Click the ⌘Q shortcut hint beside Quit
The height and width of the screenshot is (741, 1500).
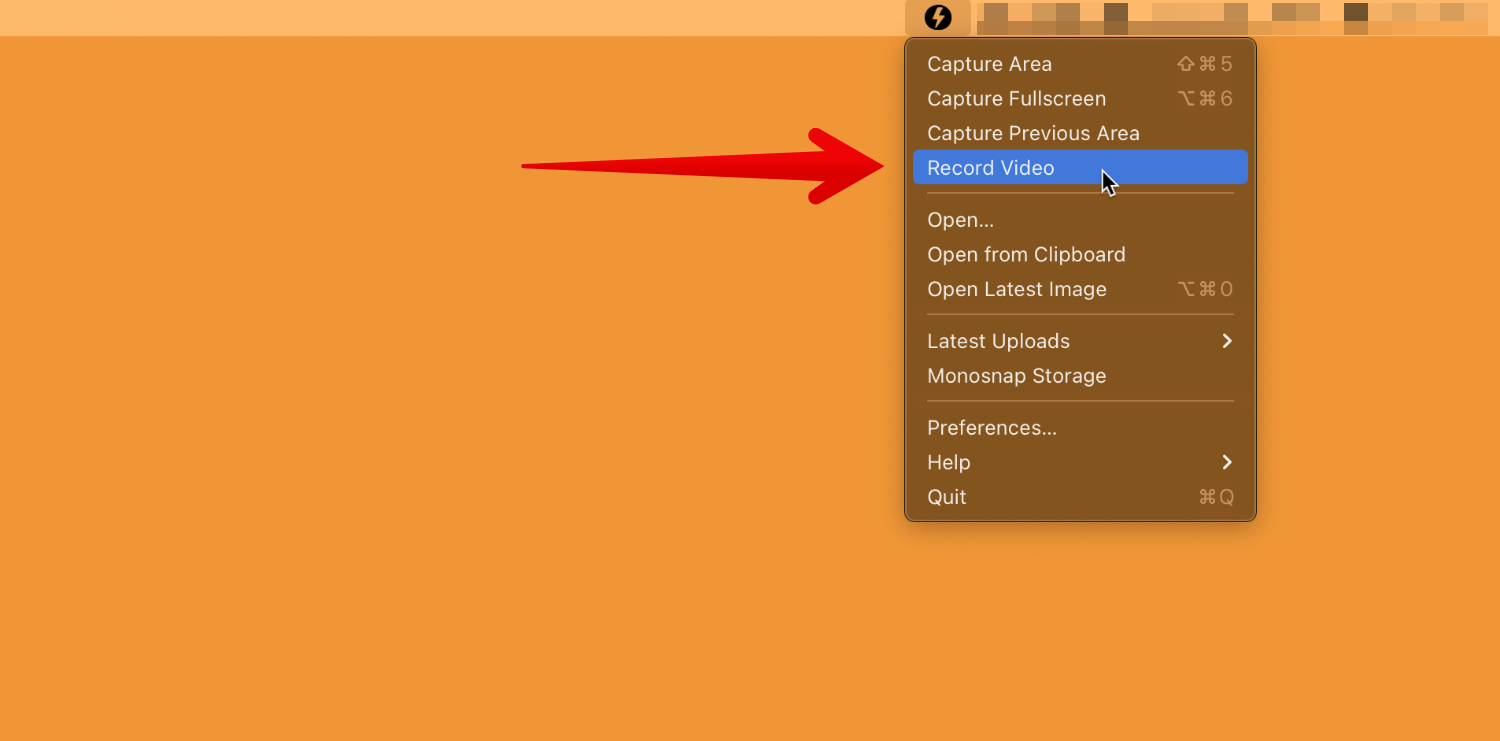[x=1215, y=498]
